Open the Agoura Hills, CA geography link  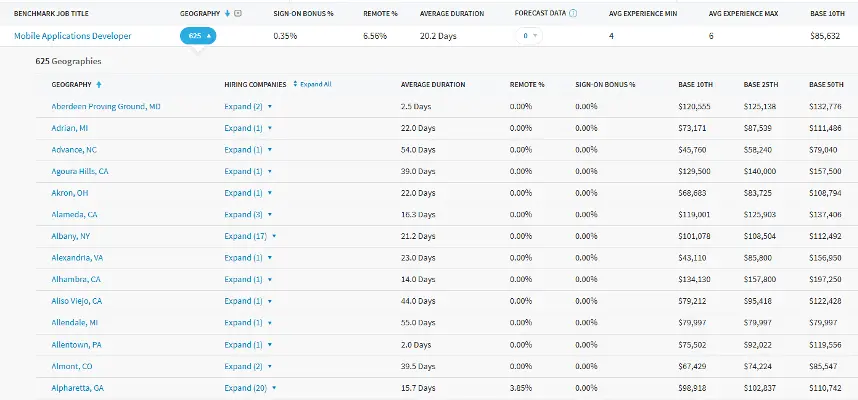(x=80, y=171)
